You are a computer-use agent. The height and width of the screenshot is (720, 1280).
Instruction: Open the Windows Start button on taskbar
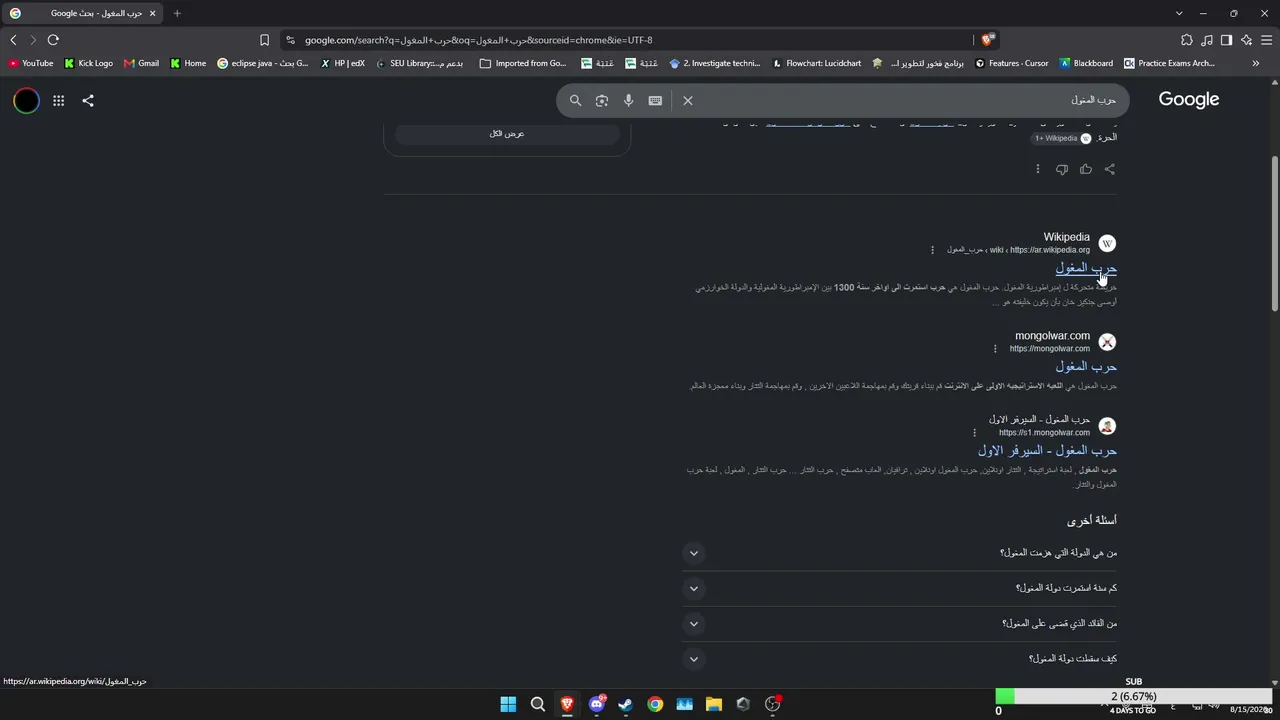pos(508,704)
